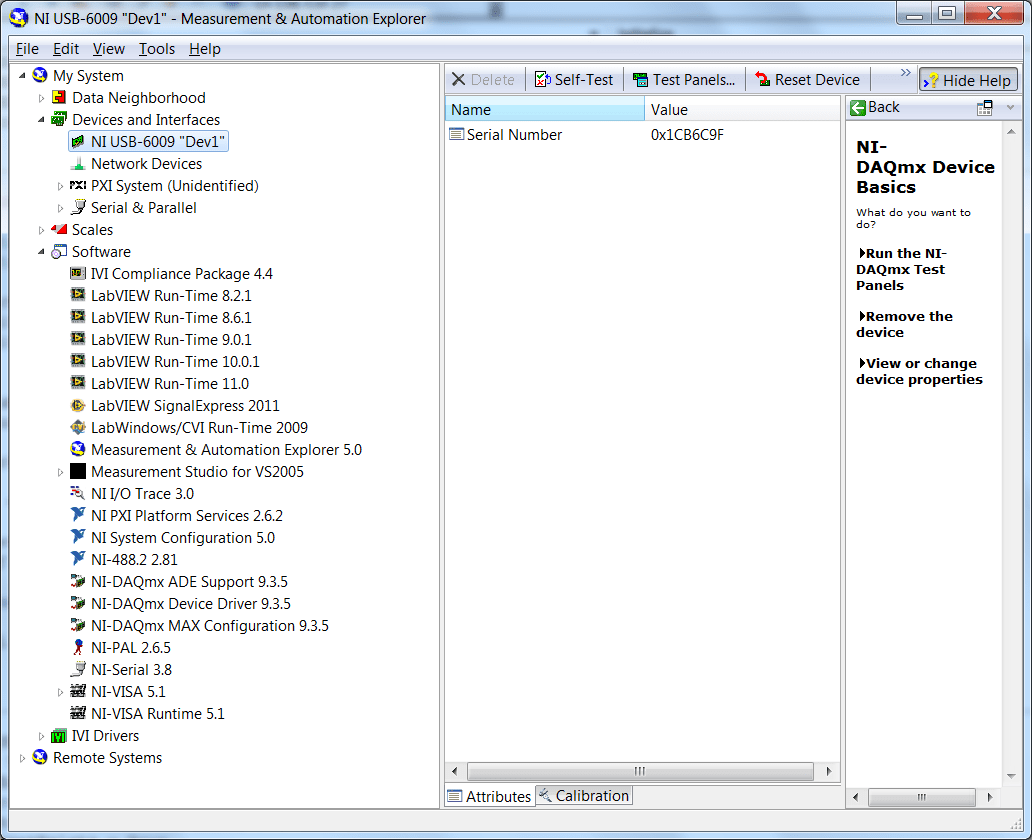Switch to the Calibration tab
This screenshot has height=840, width=1032.
point(584,796)
